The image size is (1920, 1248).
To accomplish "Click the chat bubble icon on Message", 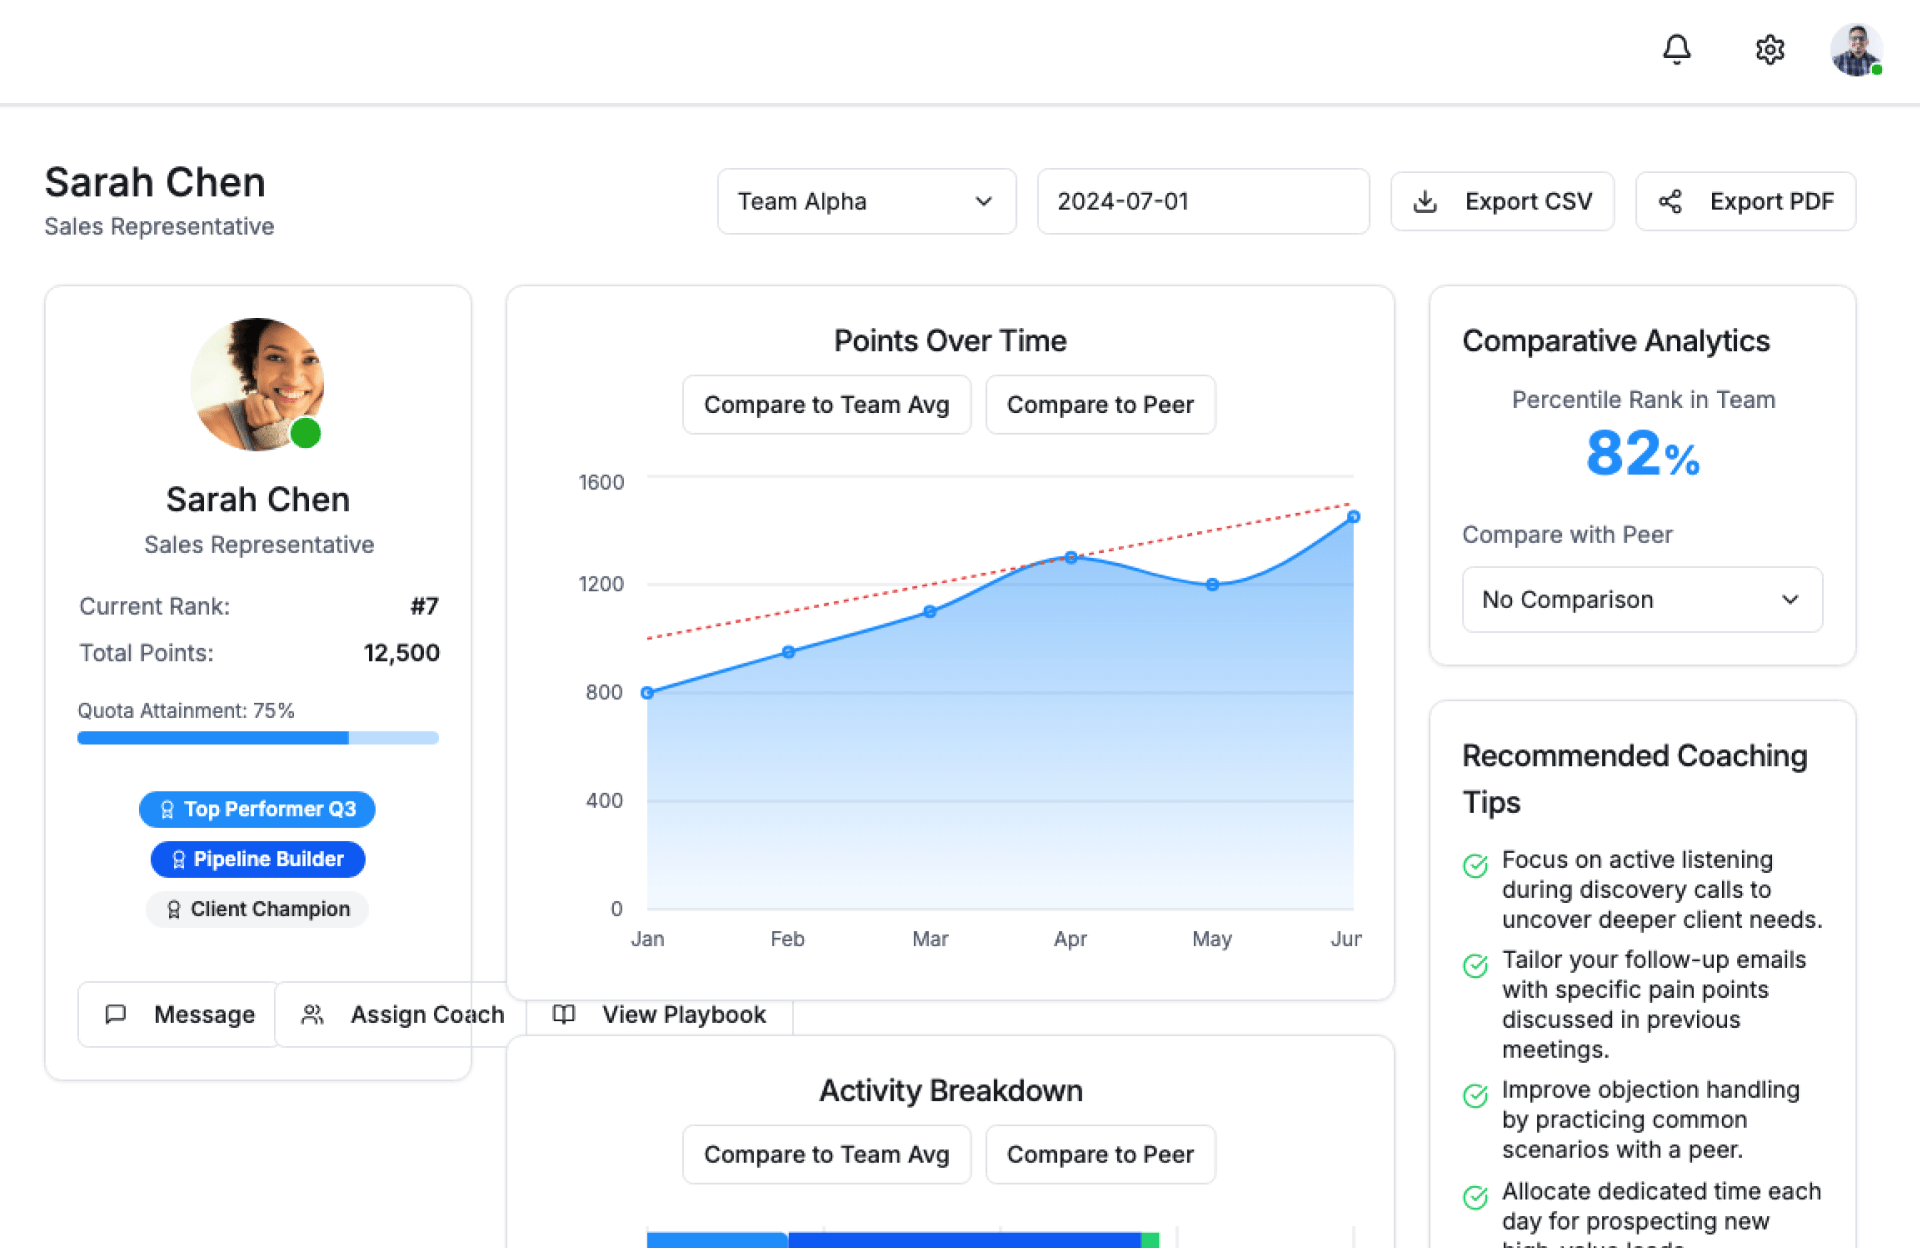I will point(116,1014).
